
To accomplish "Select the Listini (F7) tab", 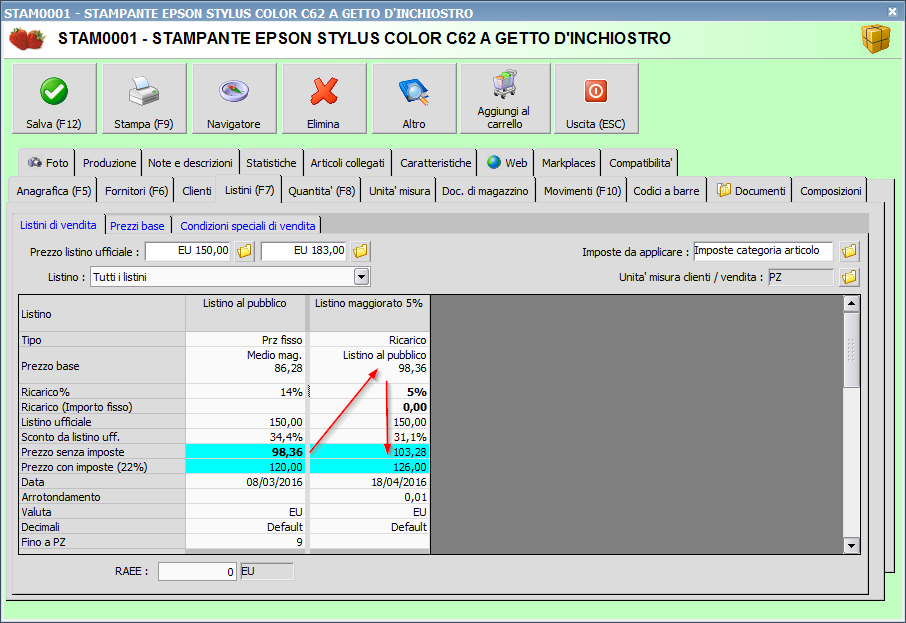I will [249, 190].
